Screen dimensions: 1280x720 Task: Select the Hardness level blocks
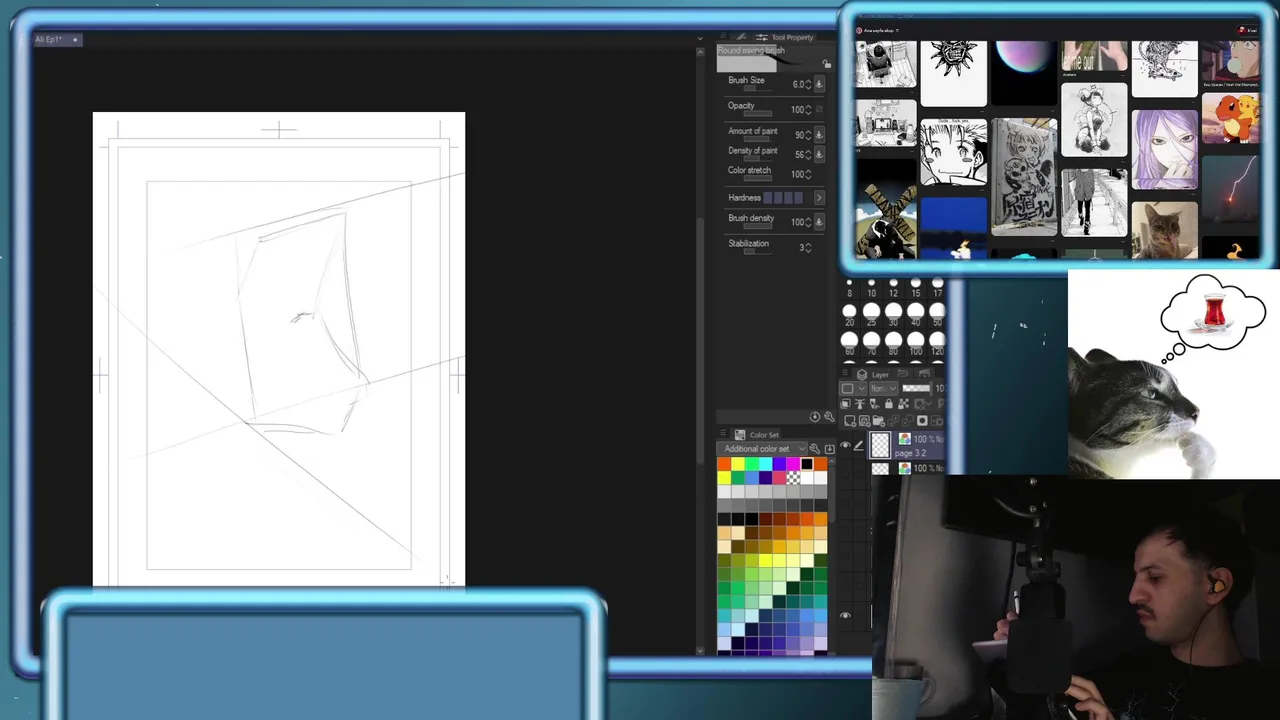click(784, 198)
